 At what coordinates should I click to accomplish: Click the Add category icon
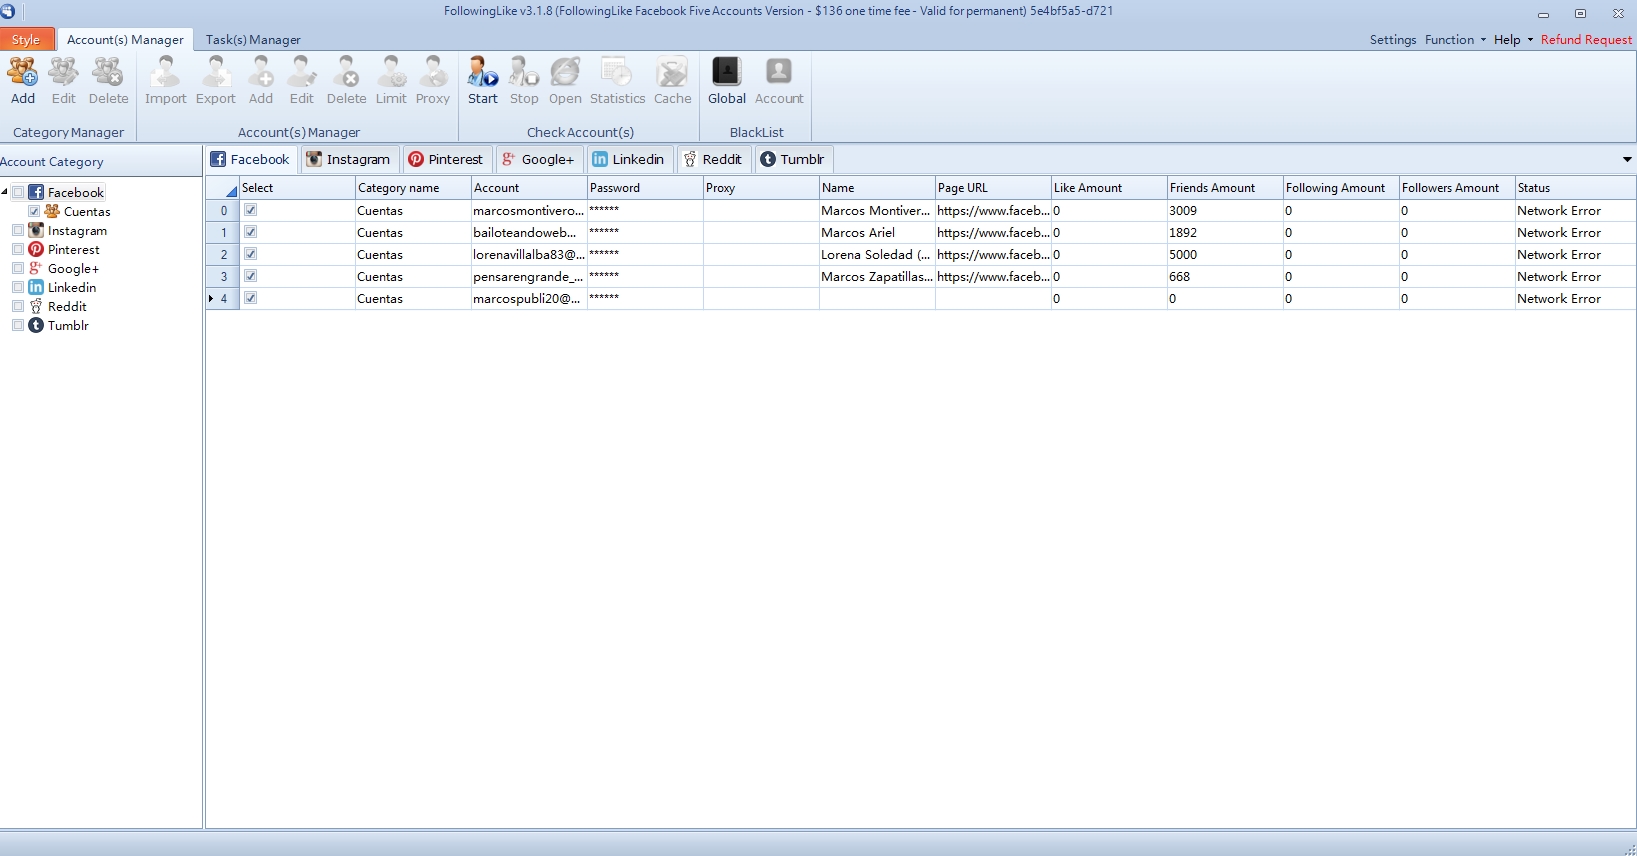click(23, 81)
